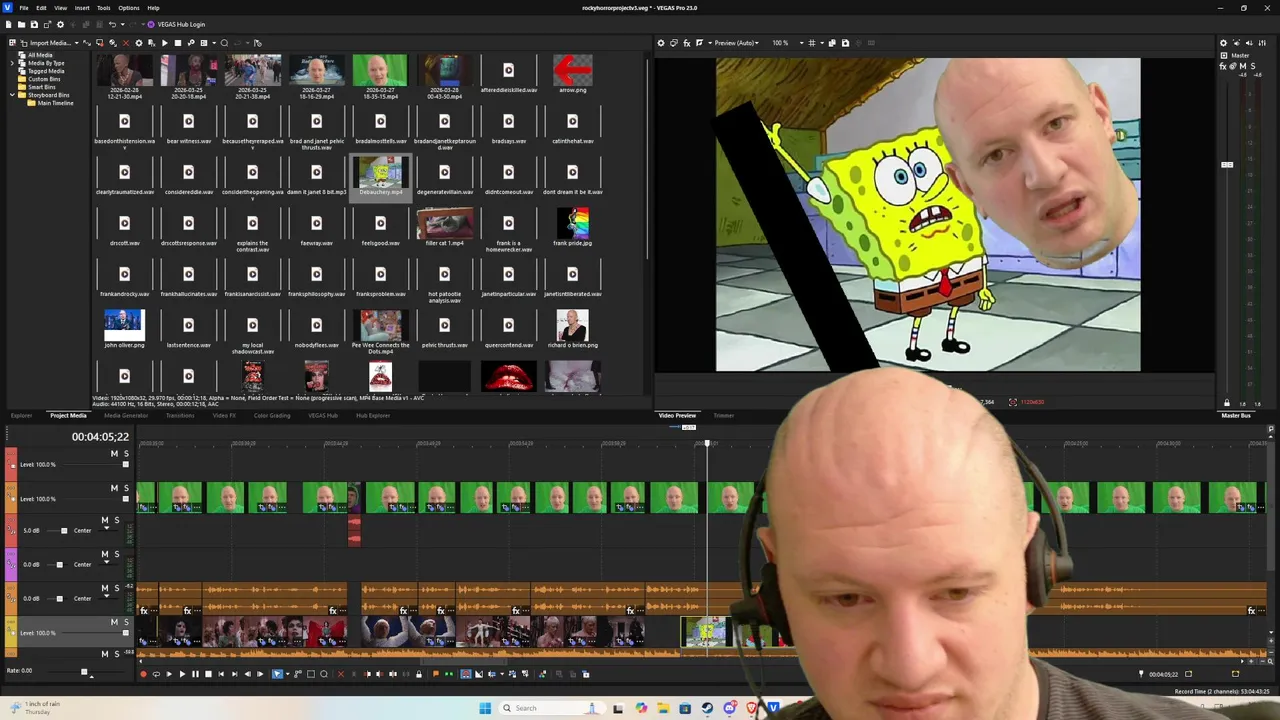Image resolution: width=1280 pixels, height=720 pixels.
Task: Mute the green-screen video track
Action: 114,488
